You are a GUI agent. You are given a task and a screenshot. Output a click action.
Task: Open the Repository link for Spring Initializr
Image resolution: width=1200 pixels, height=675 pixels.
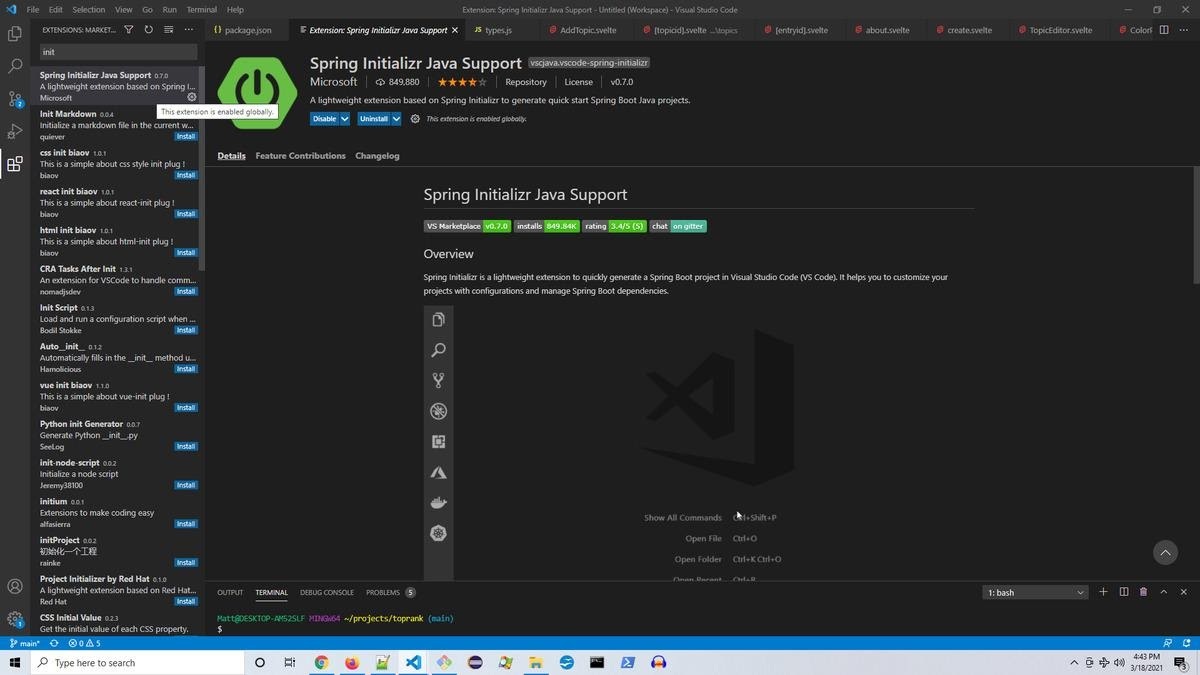click(525, 82)
